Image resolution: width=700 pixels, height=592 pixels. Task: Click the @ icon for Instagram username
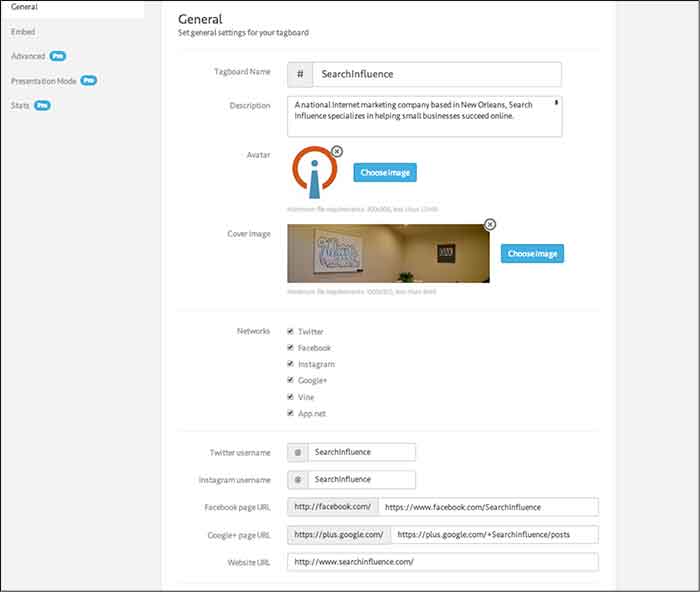[x=298, y=479]
